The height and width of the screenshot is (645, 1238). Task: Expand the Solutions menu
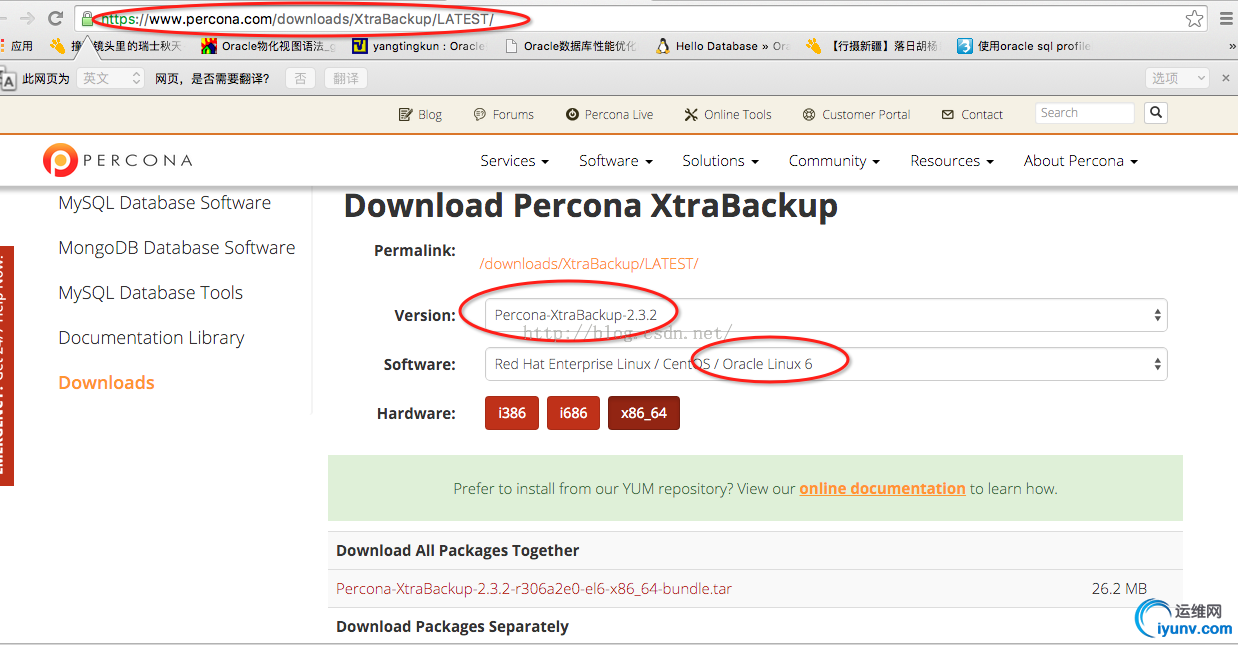(x=720, y=161)
